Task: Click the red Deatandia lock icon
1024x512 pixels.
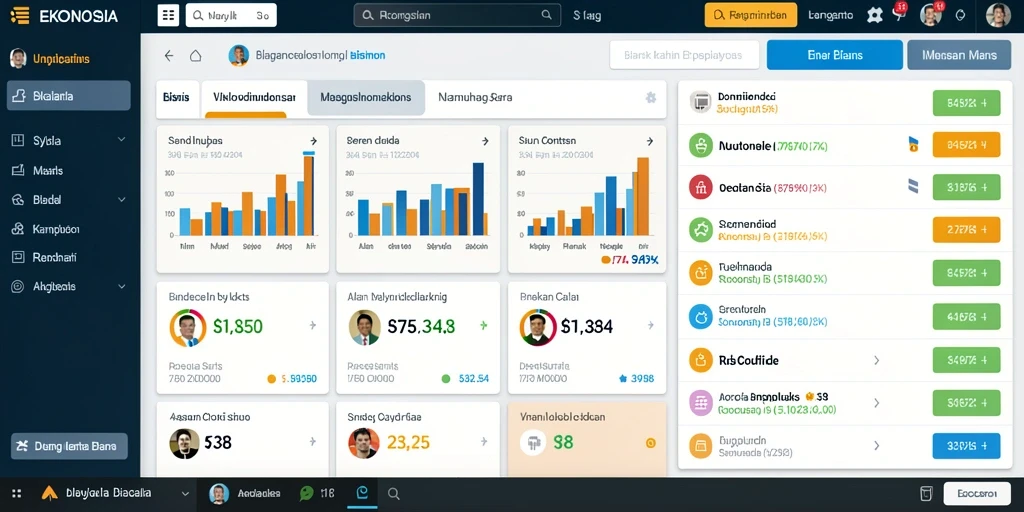Action: tap(700, 187)
